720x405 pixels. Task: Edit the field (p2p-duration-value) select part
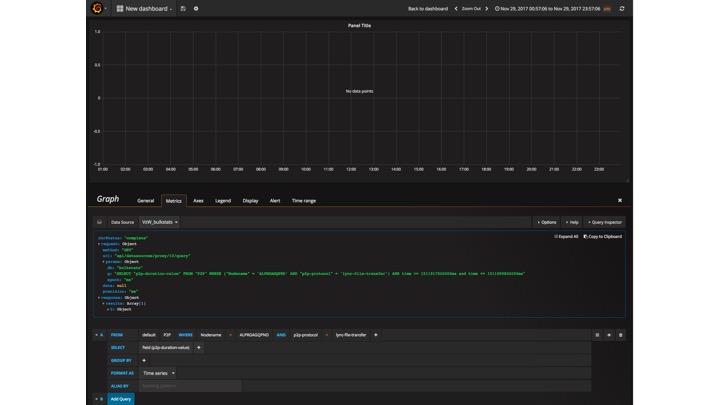click(166, 348)
